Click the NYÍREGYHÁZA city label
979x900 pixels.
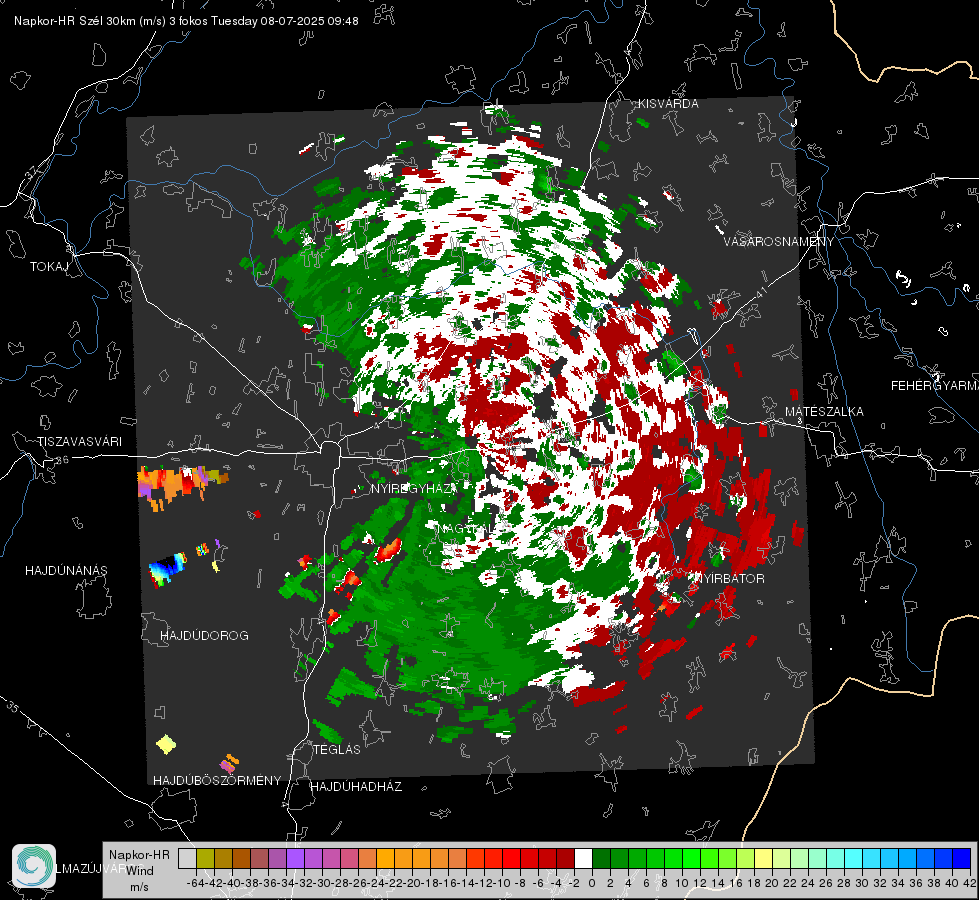pos(415,488)
